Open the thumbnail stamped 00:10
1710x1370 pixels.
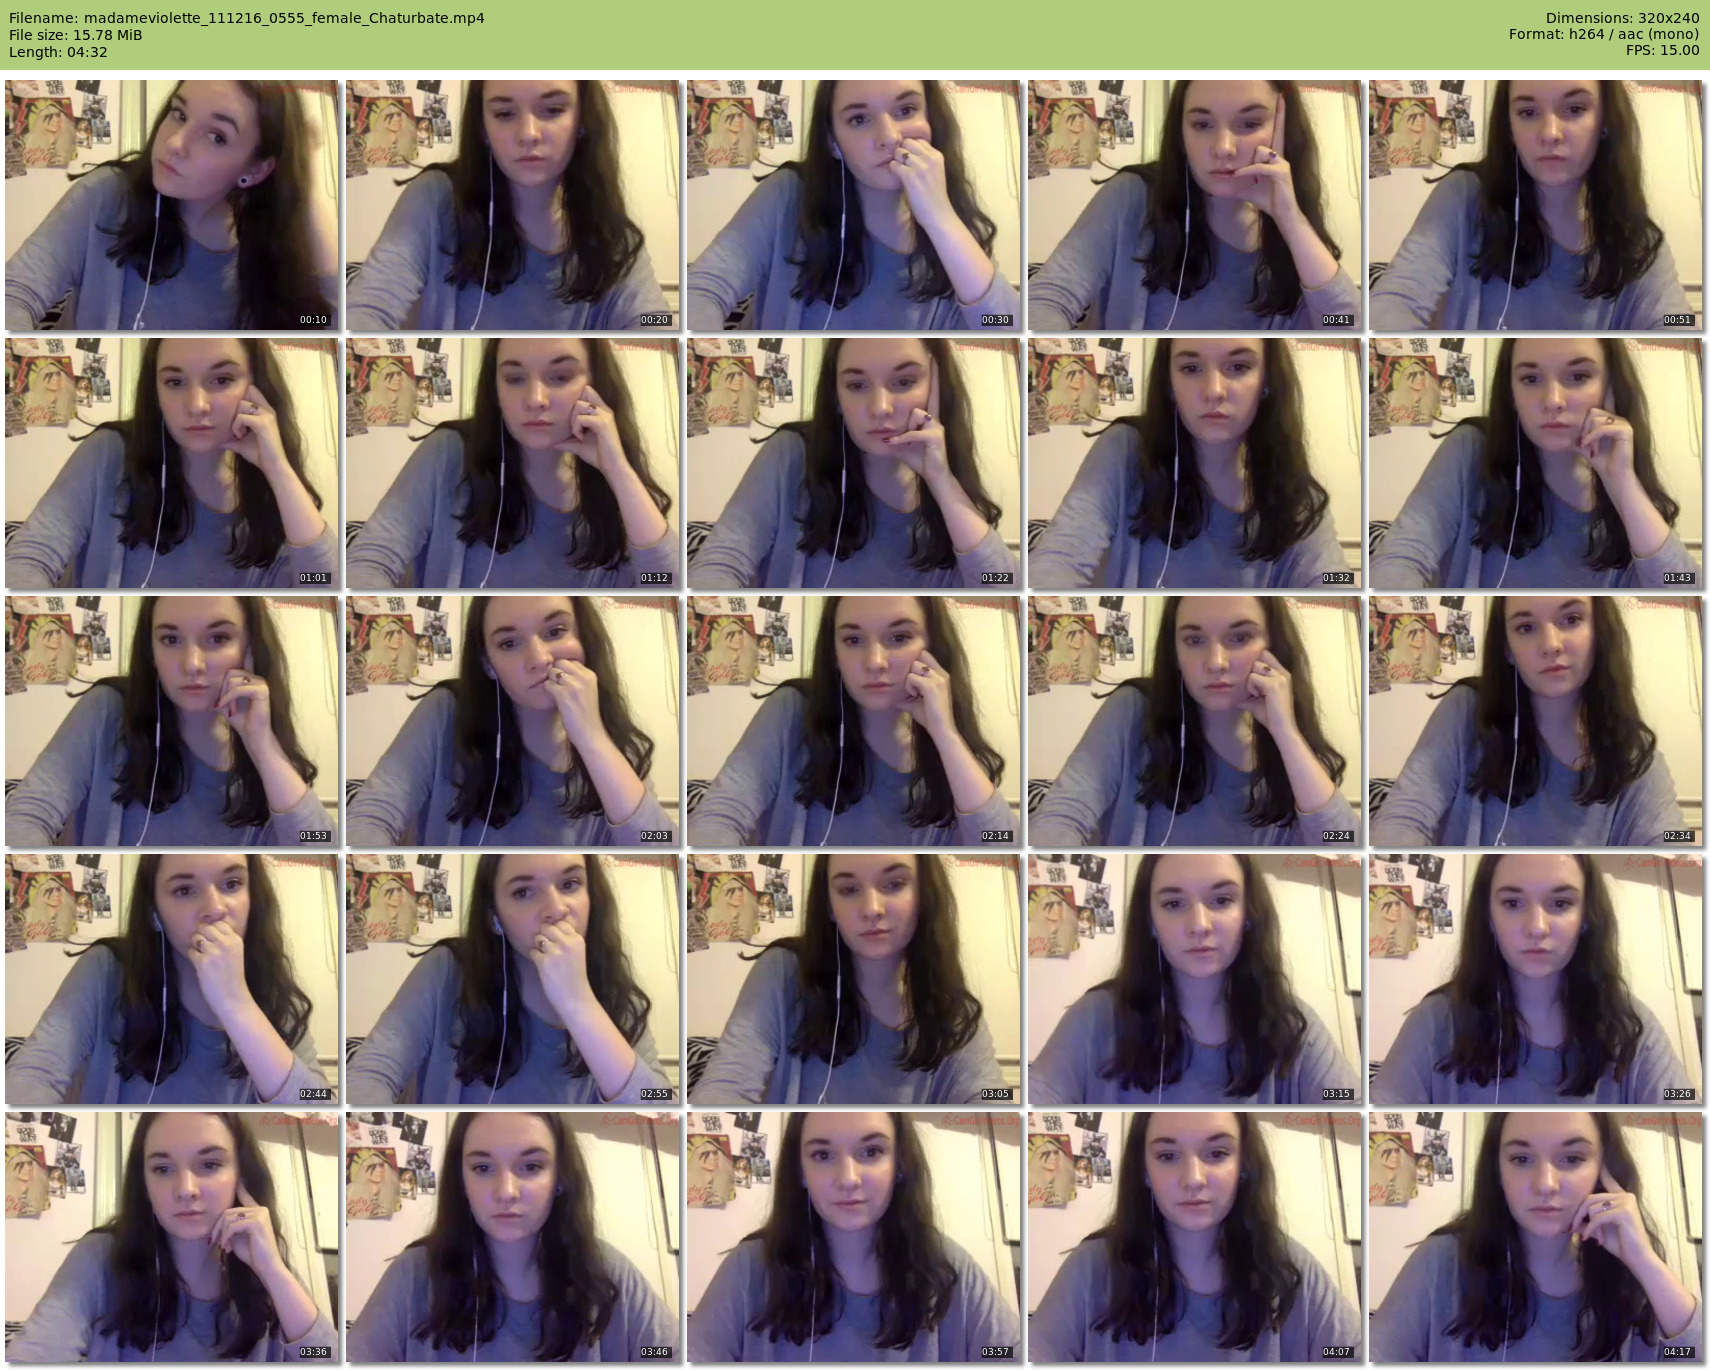[x=172, y=205]
